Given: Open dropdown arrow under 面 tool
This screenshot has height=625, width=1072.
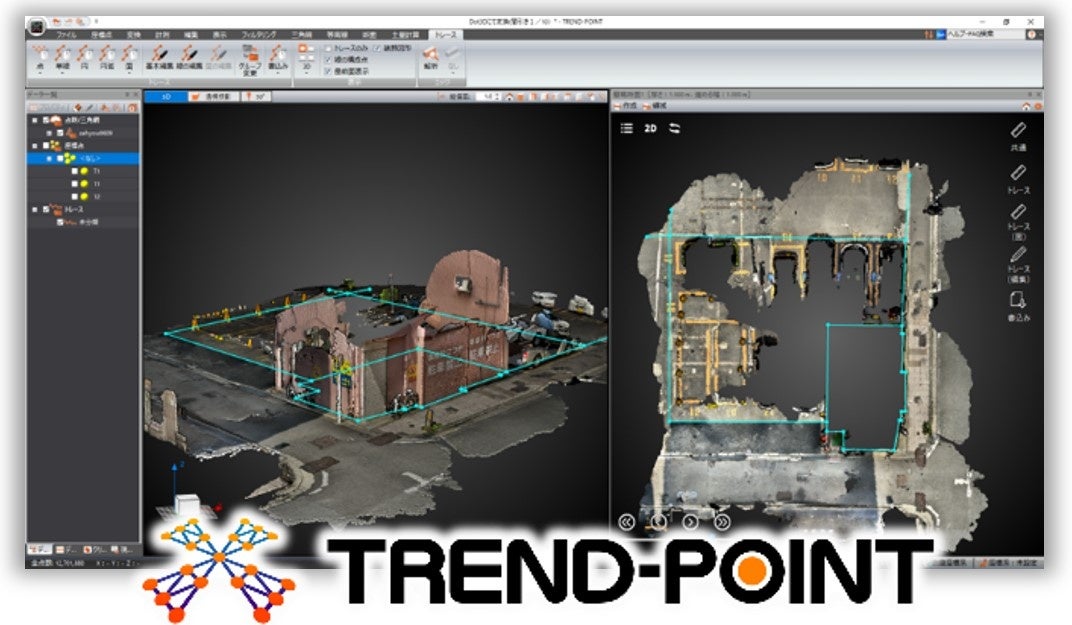Looking at the screenshot, I should (129, 73).
